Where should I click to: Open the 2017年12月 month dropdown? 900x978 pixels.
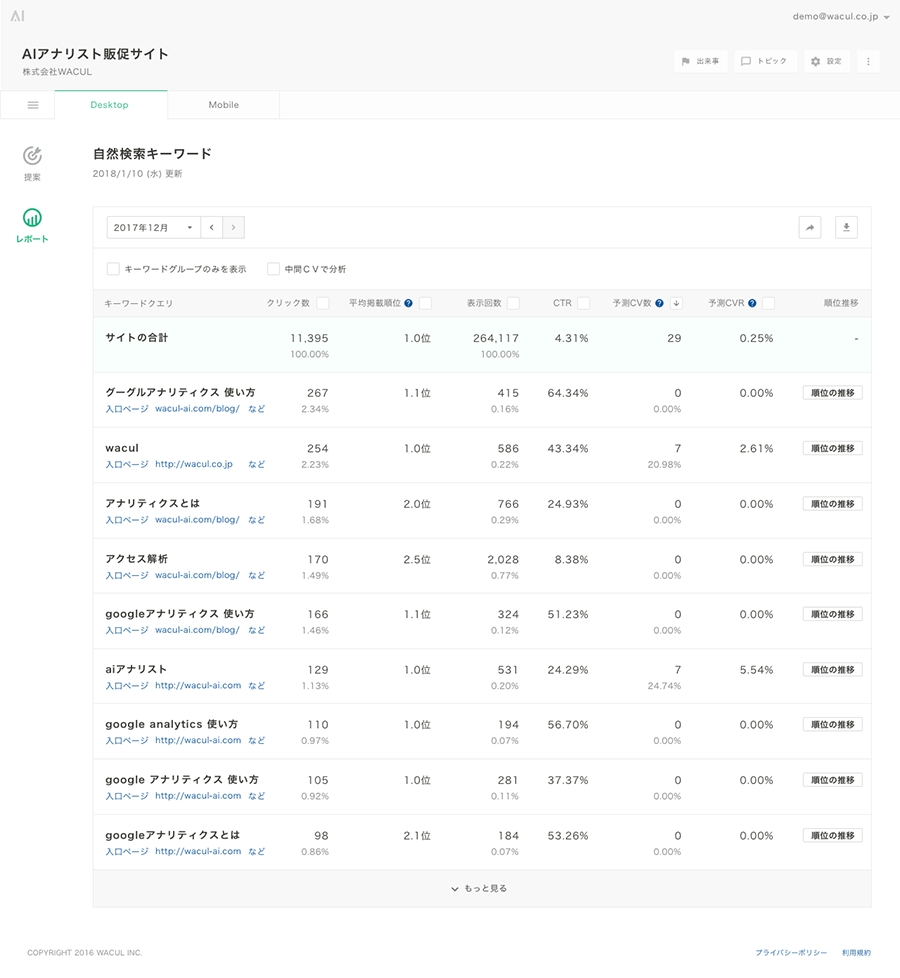[x=154, y=228]
